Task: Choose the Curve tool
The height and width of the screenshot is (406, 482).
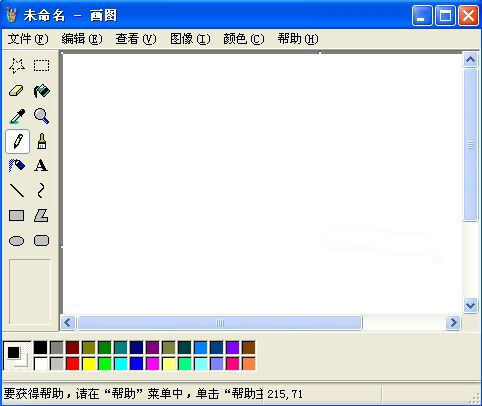Action: point(42,191)
